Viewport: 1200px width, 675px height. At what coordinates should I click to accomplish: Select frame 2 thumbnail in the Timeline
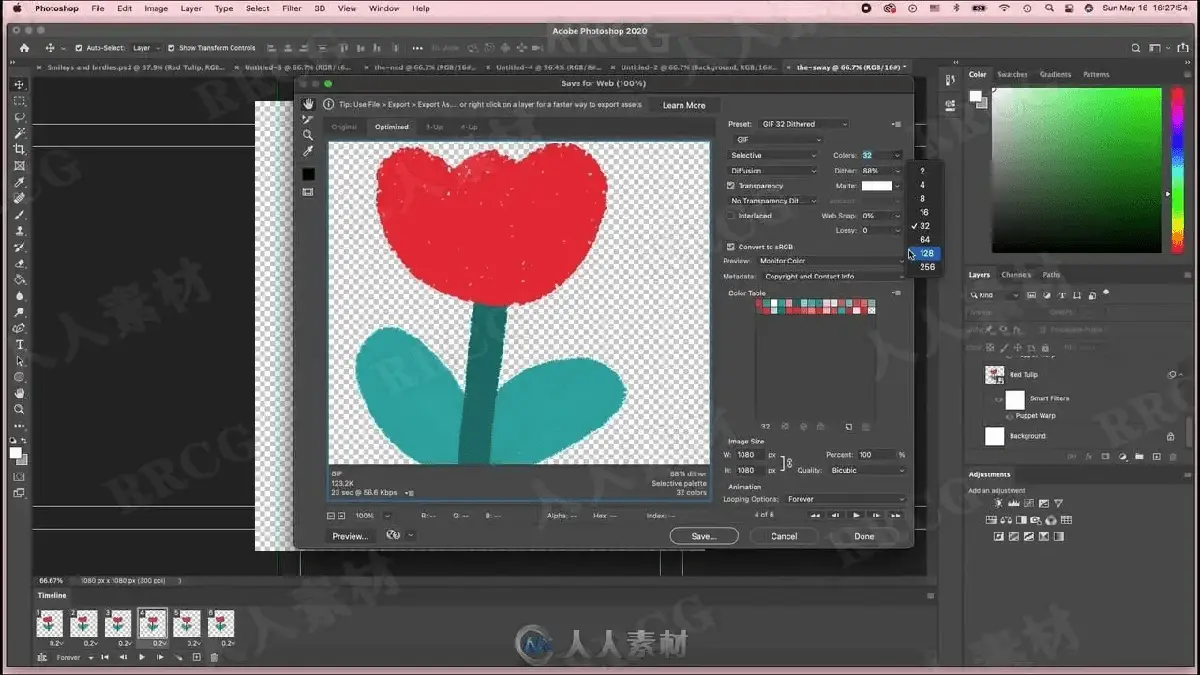pos(84,624)
